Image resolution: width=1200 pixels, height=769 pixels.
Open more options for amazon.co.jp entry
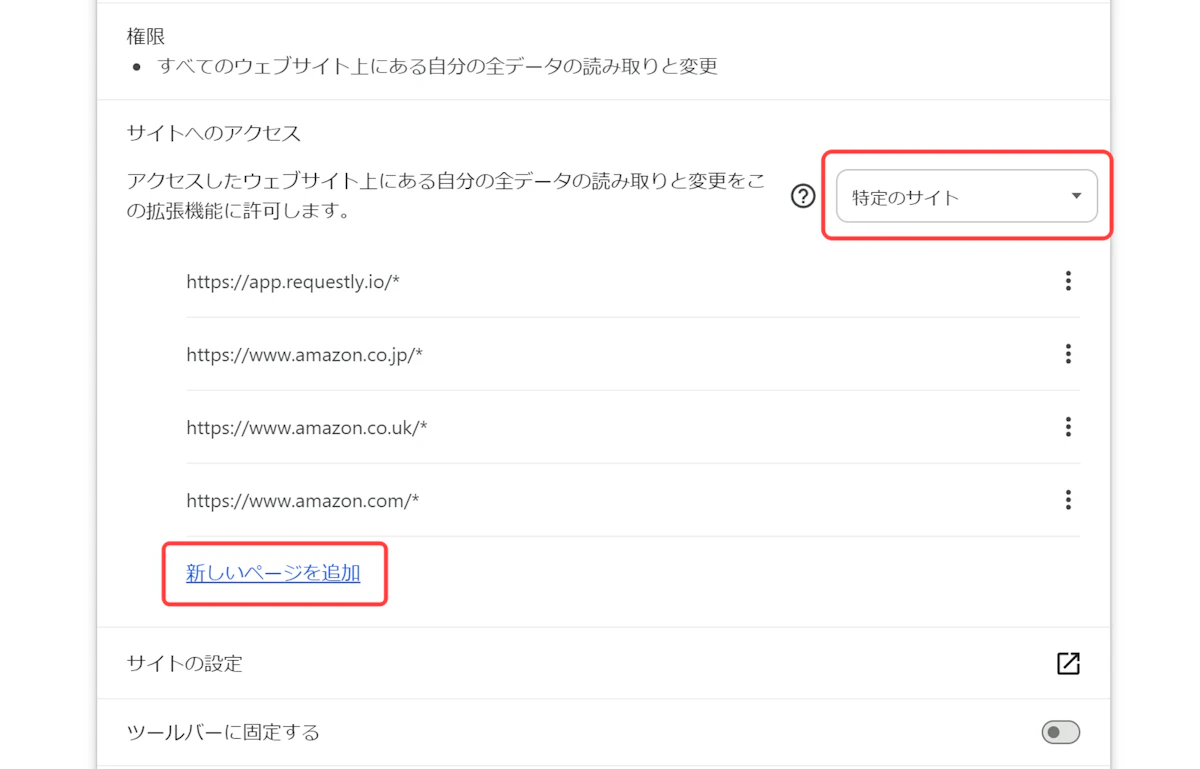[1068, 354]
